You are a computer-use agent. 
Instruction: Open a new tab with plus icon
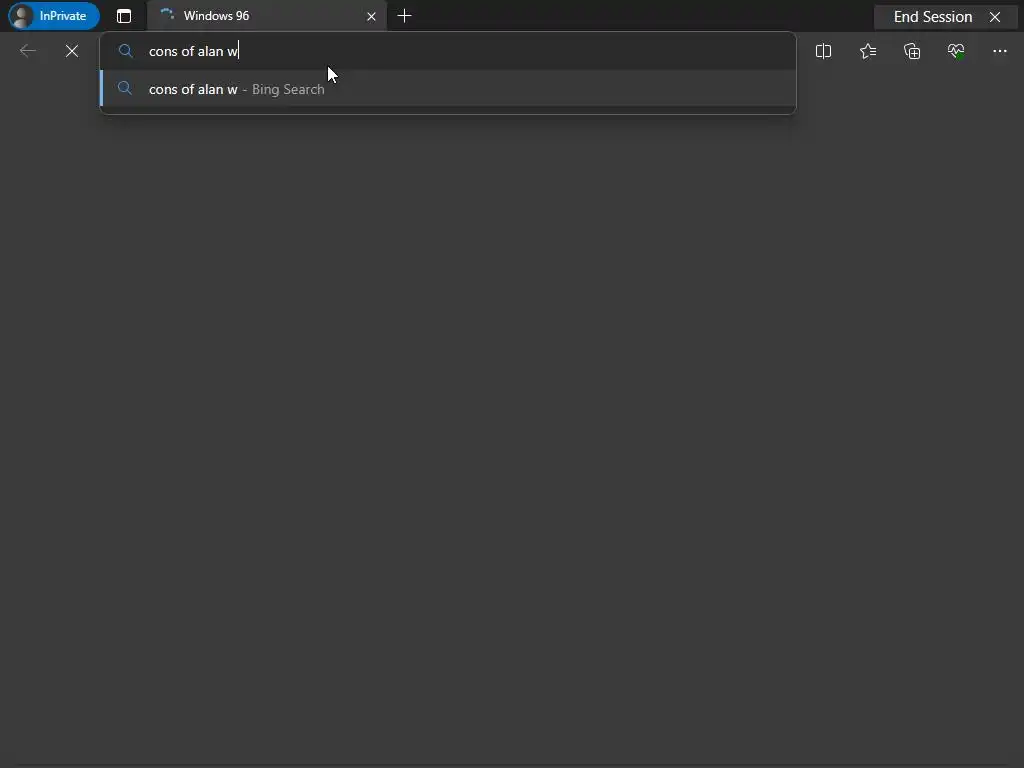404,16
